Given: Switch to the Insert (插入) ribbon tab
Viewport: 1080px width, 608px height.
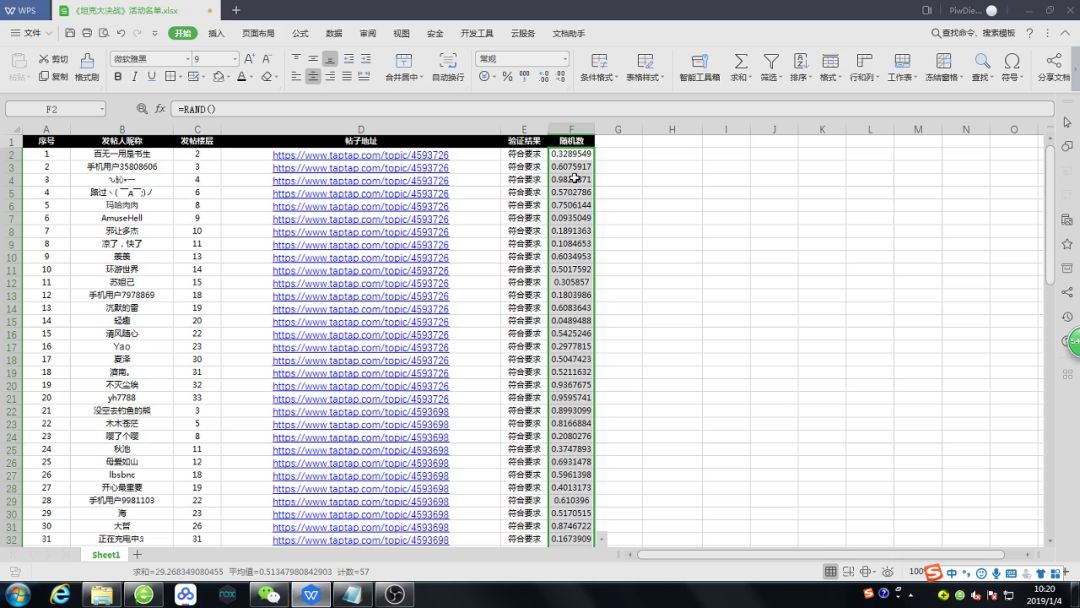Looking at the screenshot, I should tap(216, 33).
